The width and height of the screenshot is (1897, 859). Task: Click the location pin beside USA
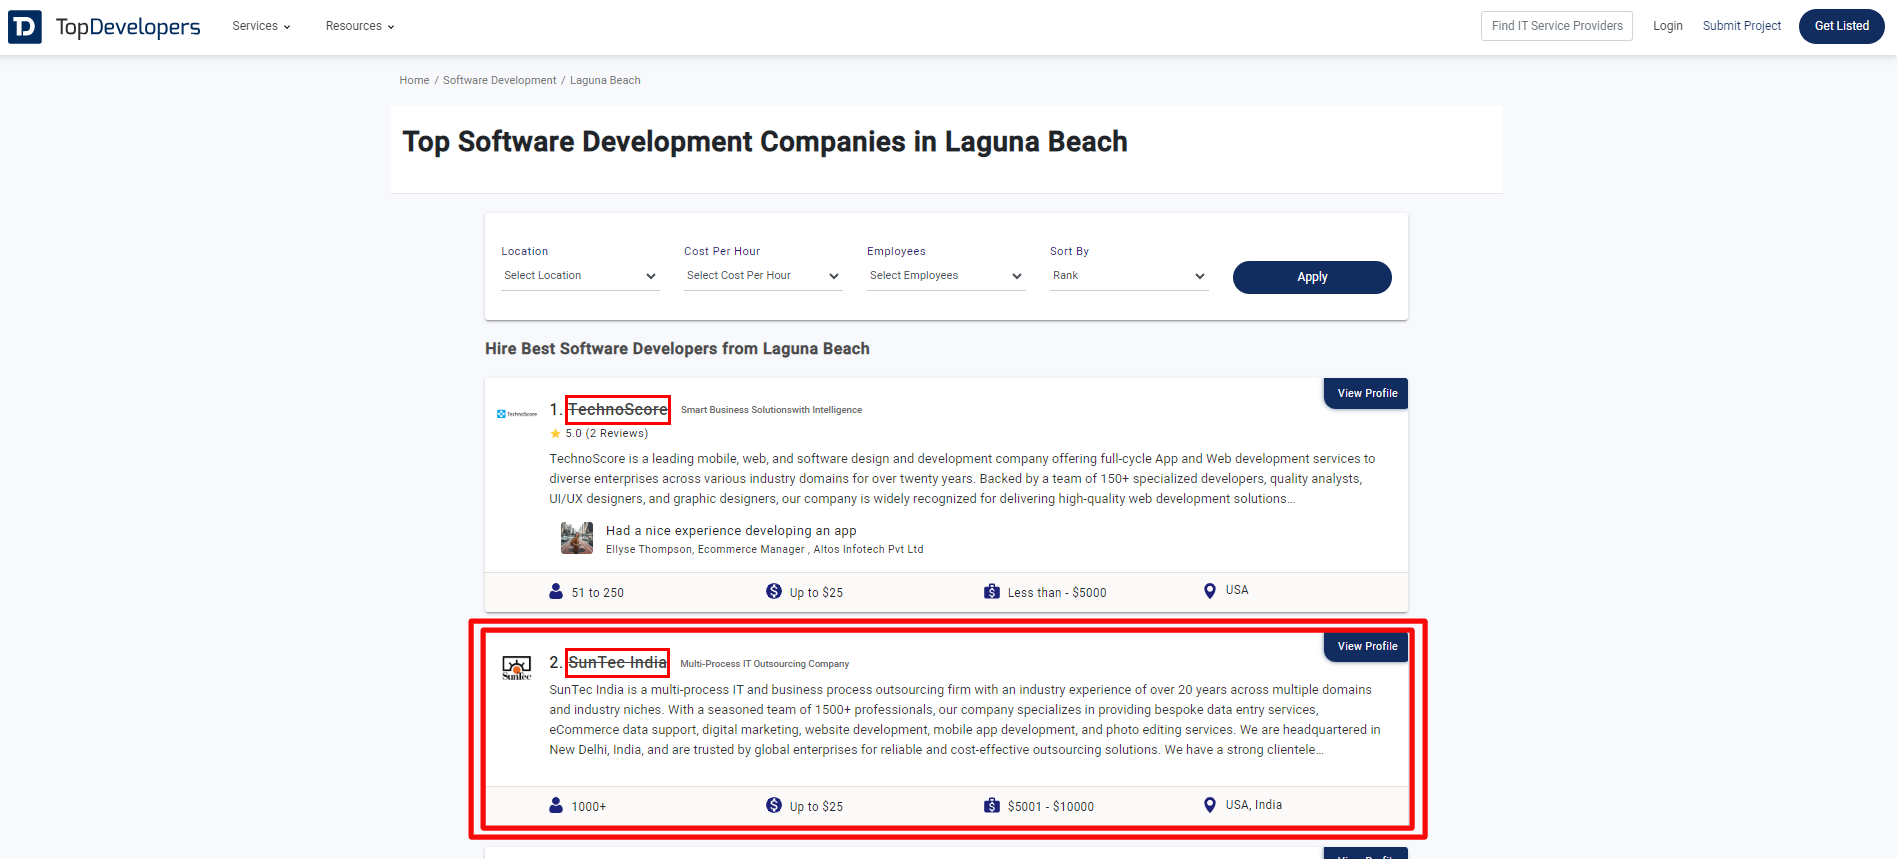click(x=1209, y=591)
